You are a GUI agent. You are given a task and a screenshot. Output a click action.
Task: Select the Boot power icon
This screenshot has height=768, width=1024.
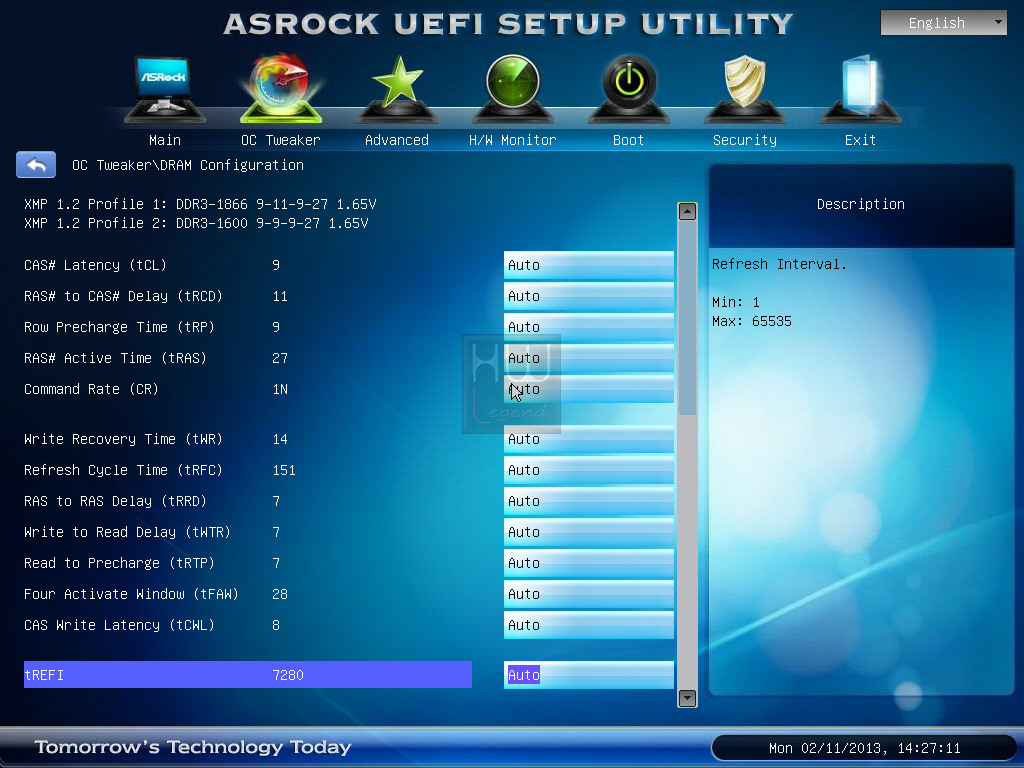tap(629, 89)
